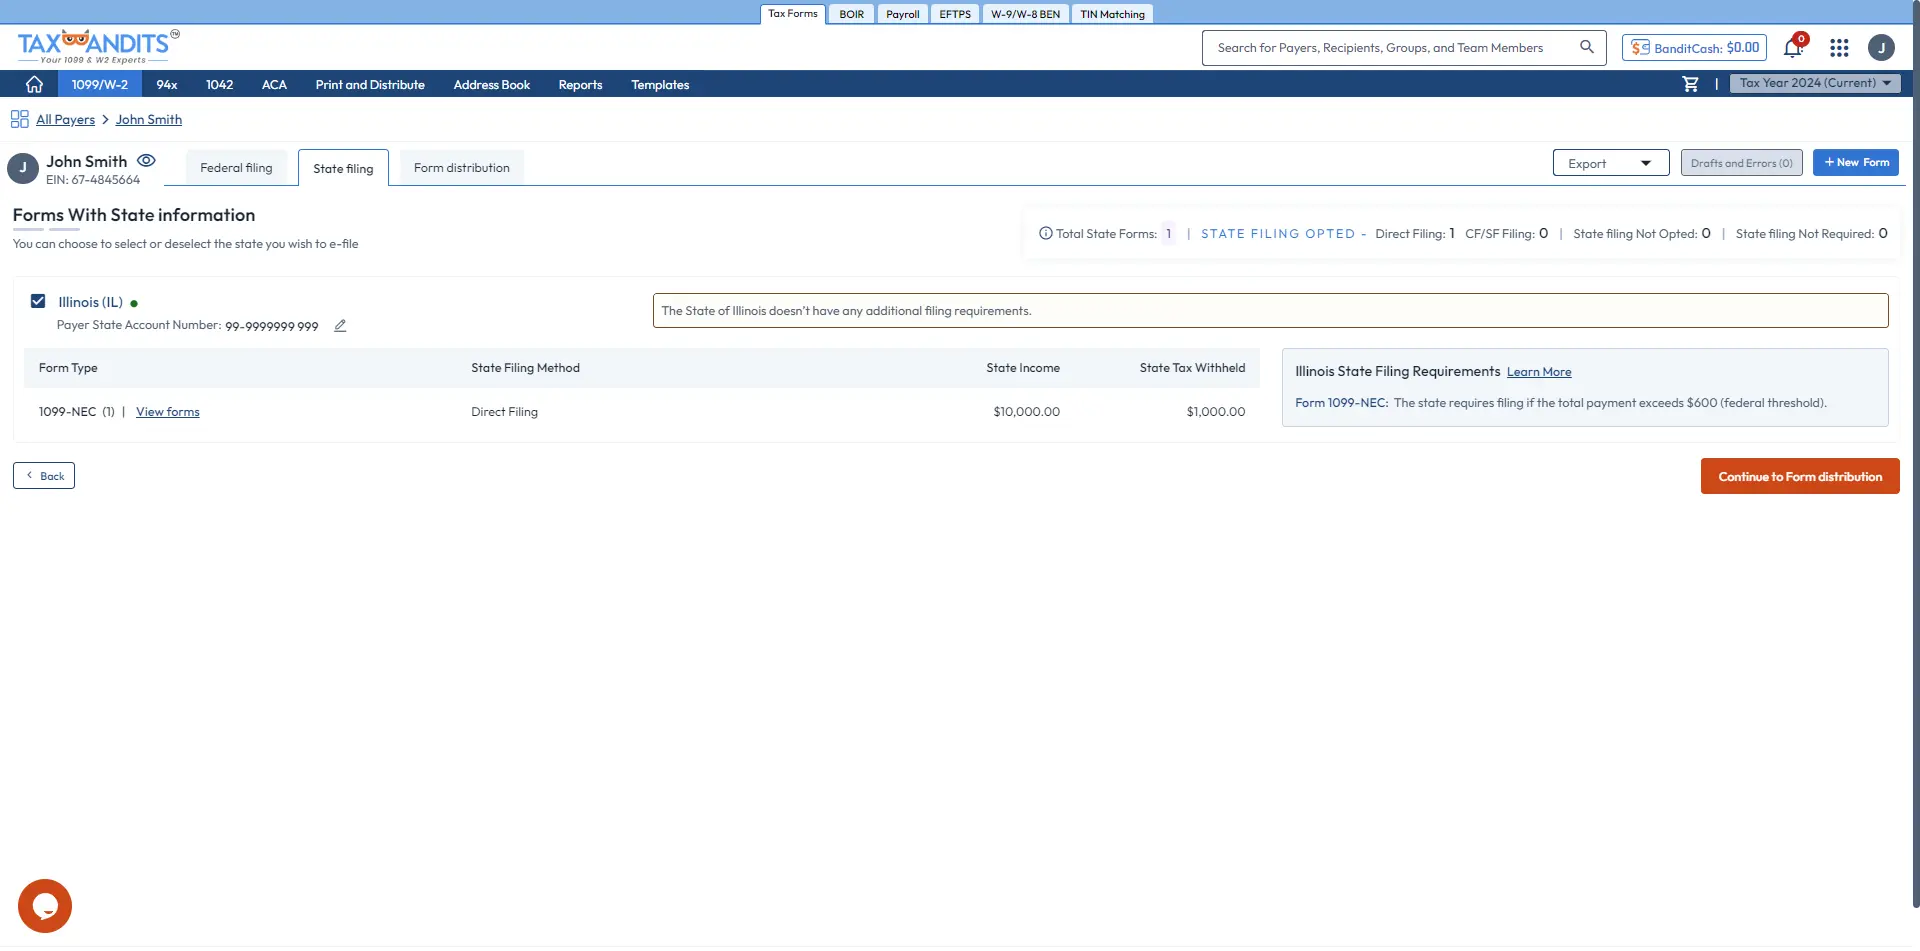
Task: Click the TaxBandits logo
Action: [x=98, y=46]
